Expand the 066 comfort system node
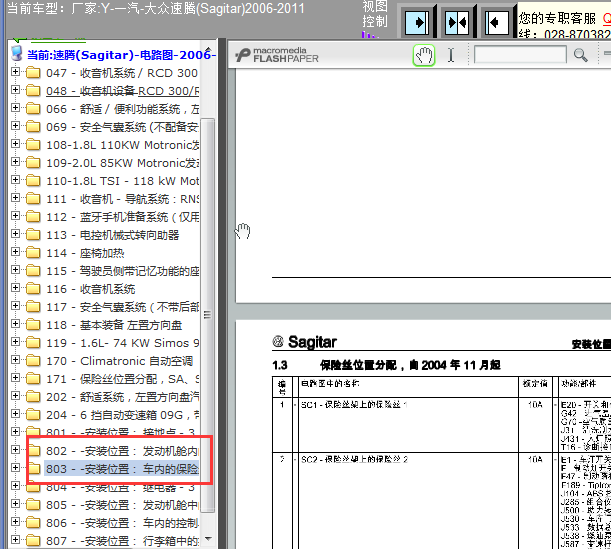The image size is (611, 549). [15, 108]
